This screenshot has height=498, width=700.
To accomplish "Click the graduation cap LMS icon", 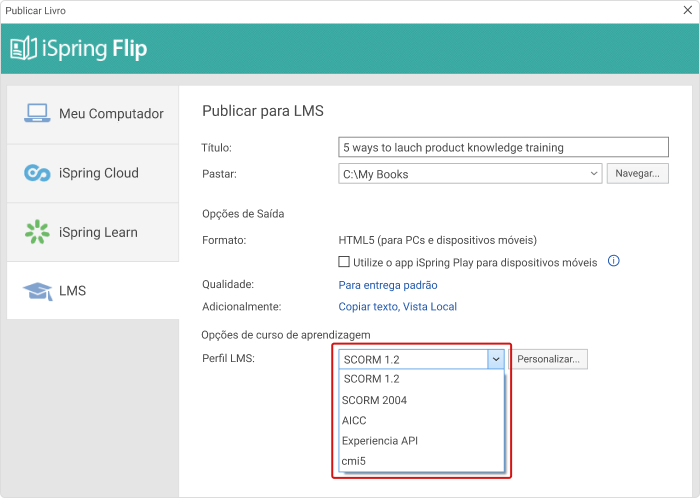I will point(38,291).
